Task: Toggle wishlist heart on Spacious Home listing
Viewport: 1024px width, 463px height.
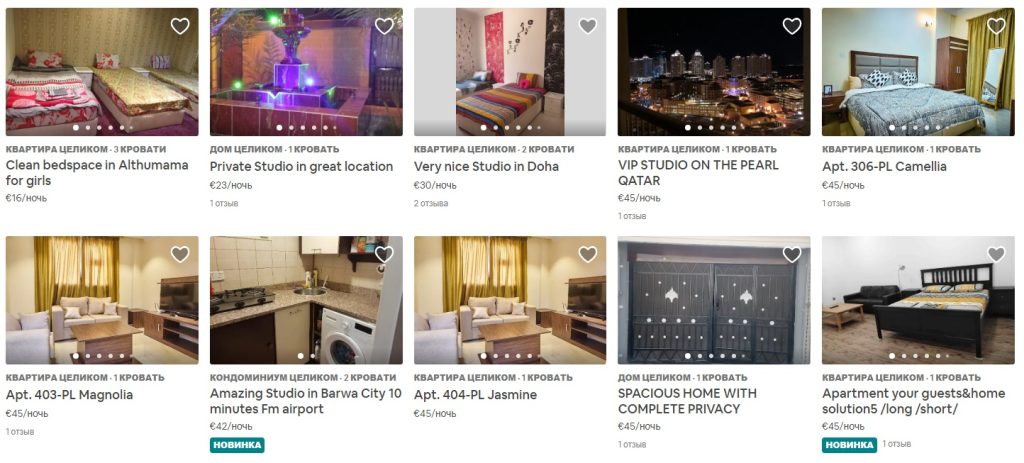Action: tap(792, 255)
